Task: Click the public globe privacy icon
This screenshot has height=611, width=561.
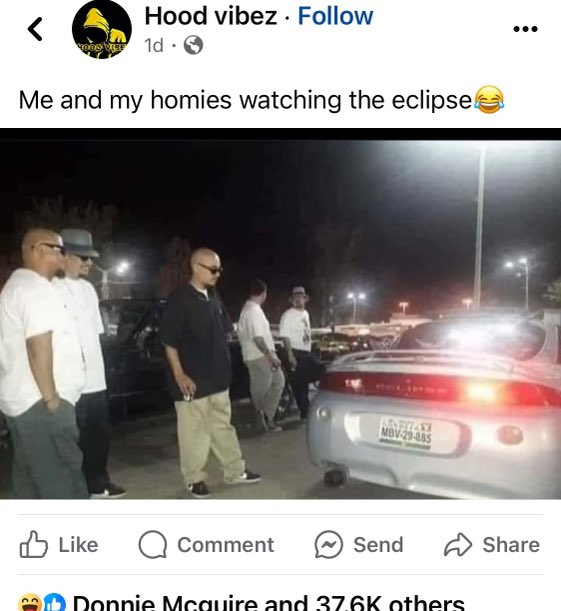Action: [x=193, y=45]
